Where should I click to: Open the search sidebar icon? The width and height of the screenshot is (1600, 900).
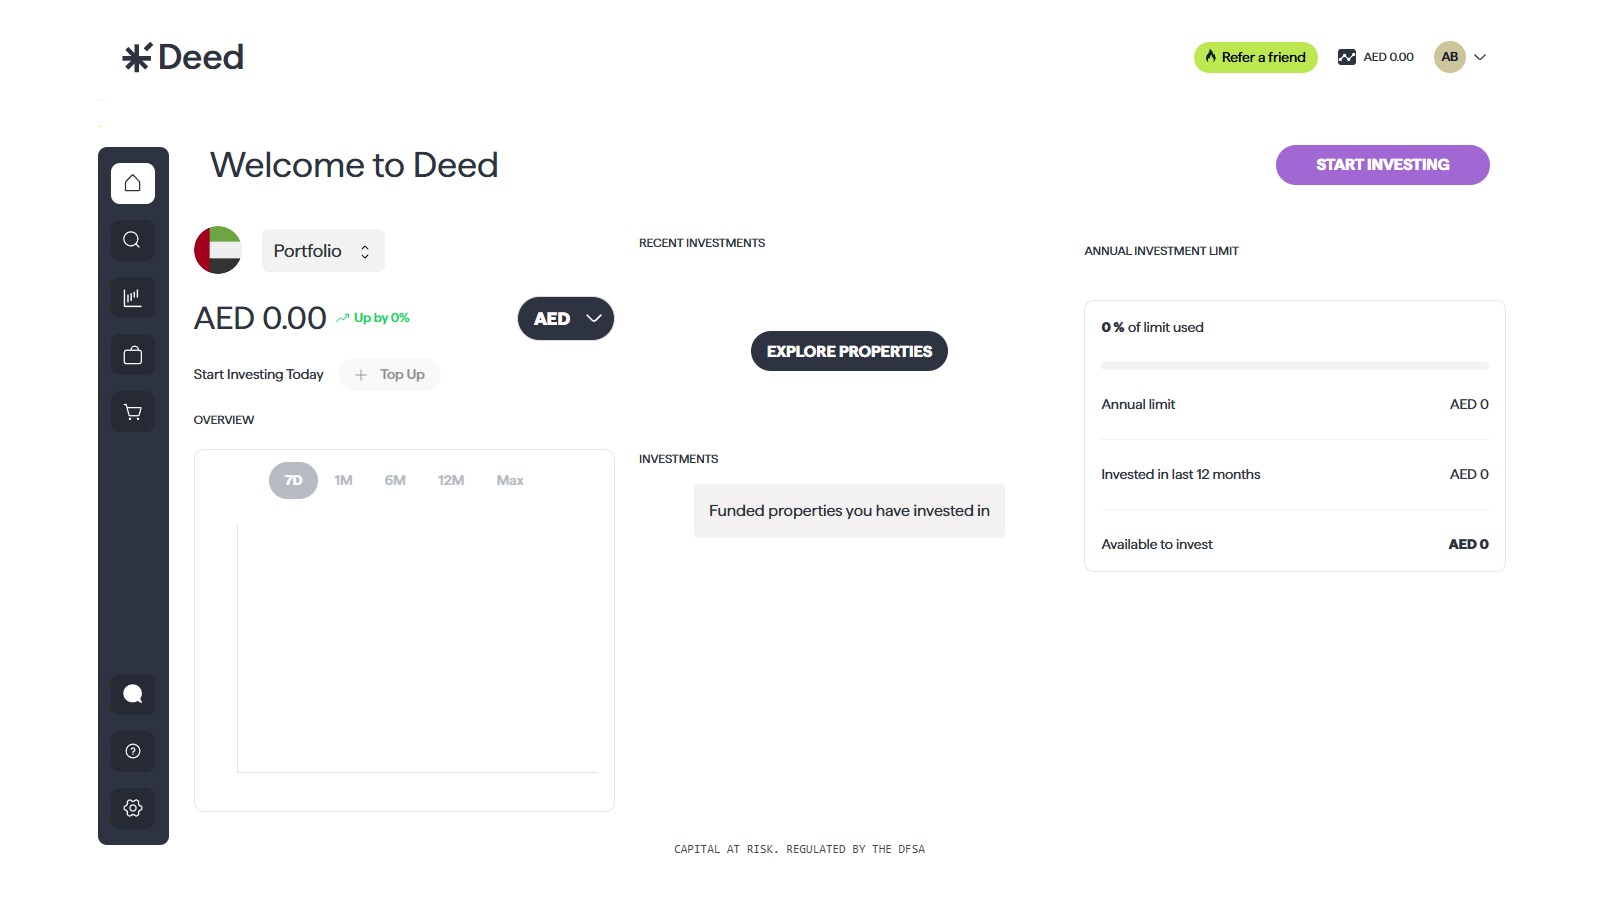tap(133, 240)
